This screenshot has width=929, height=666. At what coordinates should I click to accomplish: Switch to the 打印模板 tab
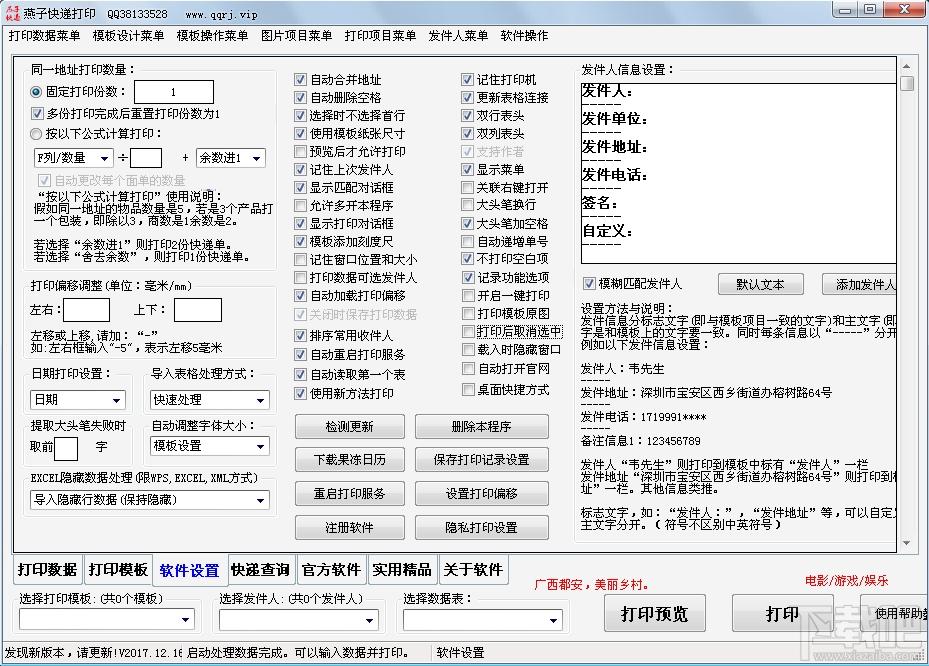(118, 569)
